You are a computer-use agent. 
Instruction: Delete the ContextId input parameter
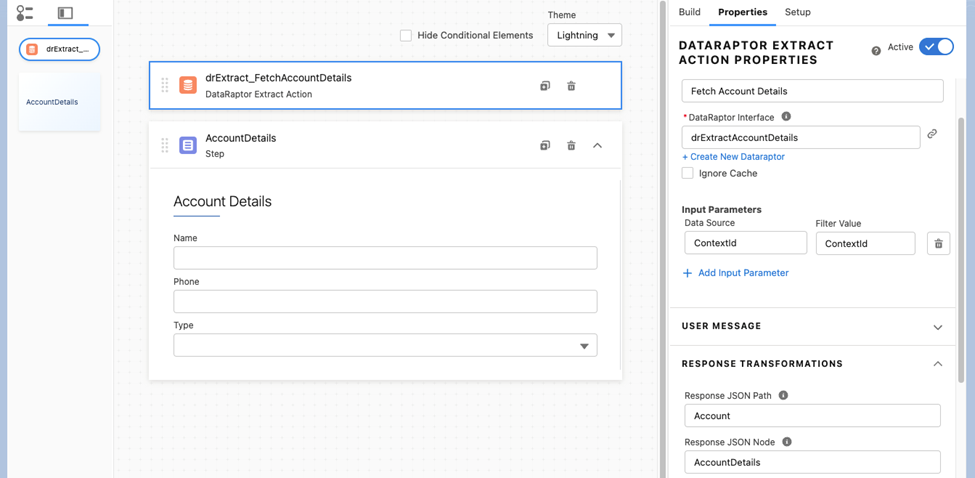click(939, 243)
